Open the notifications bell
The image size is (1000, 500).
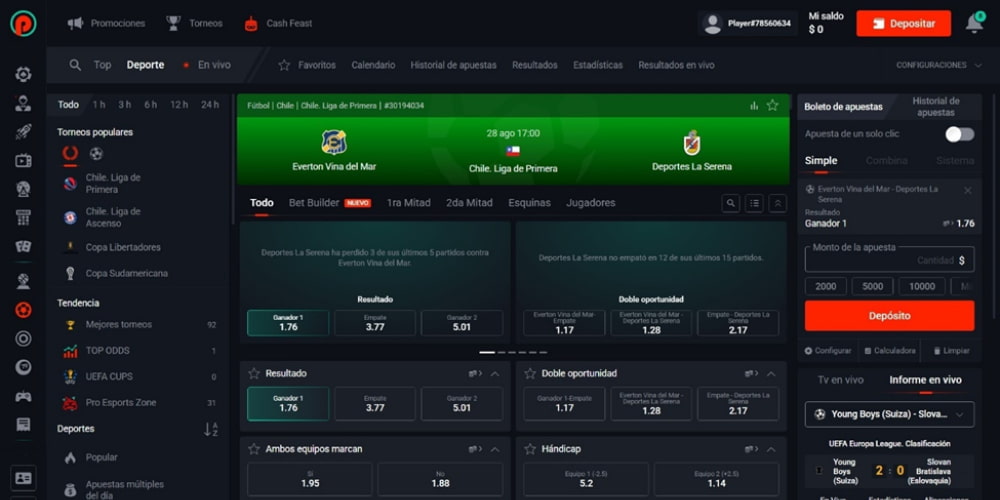coord(974,24)
